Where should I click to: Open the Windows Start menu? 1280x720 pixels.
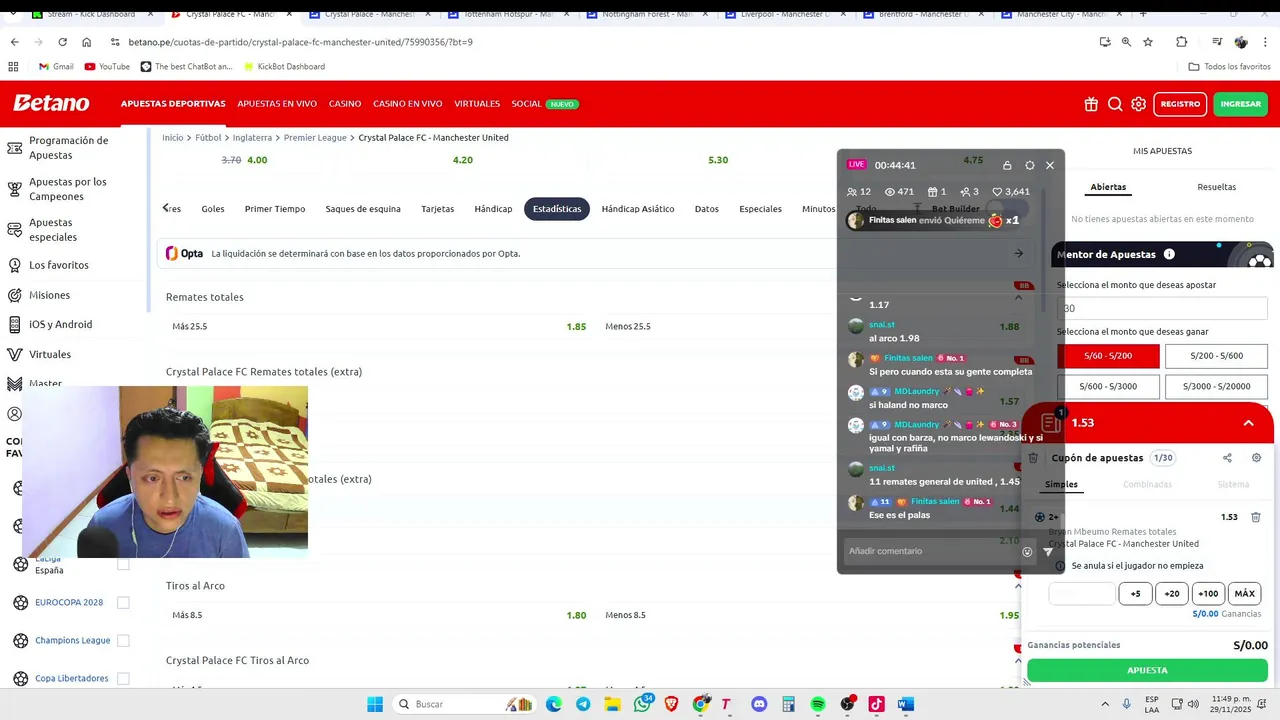375,704
